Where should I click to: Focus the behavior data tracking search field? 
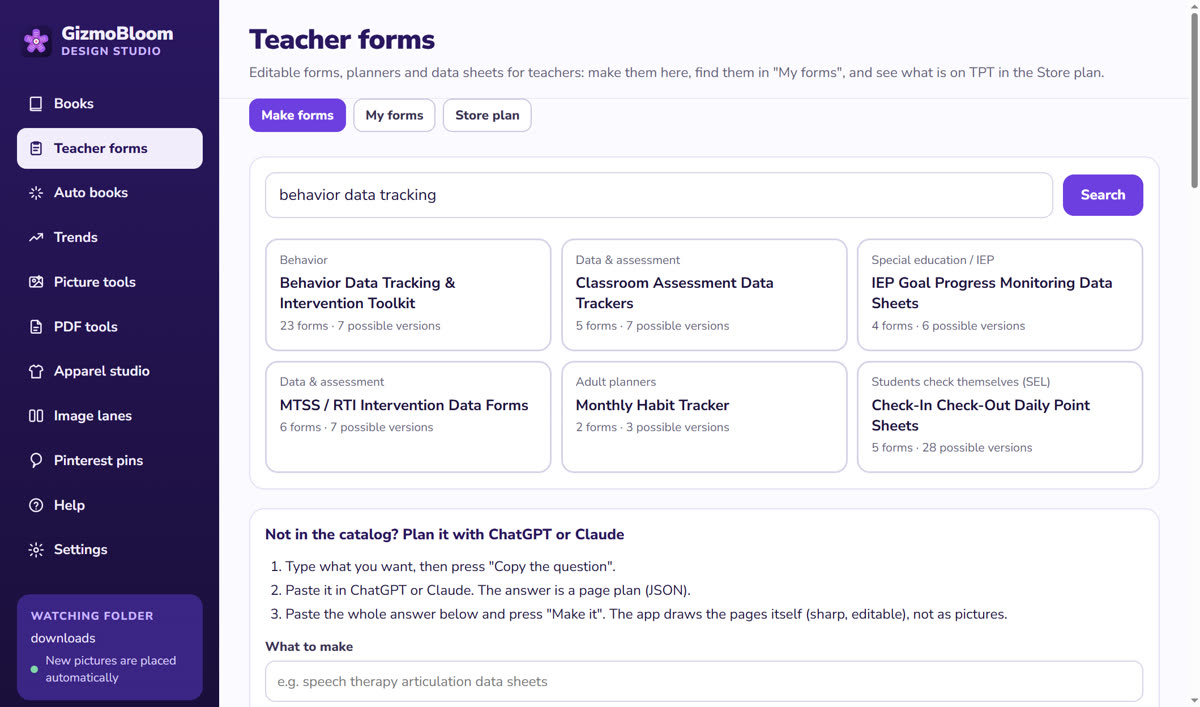659,195
